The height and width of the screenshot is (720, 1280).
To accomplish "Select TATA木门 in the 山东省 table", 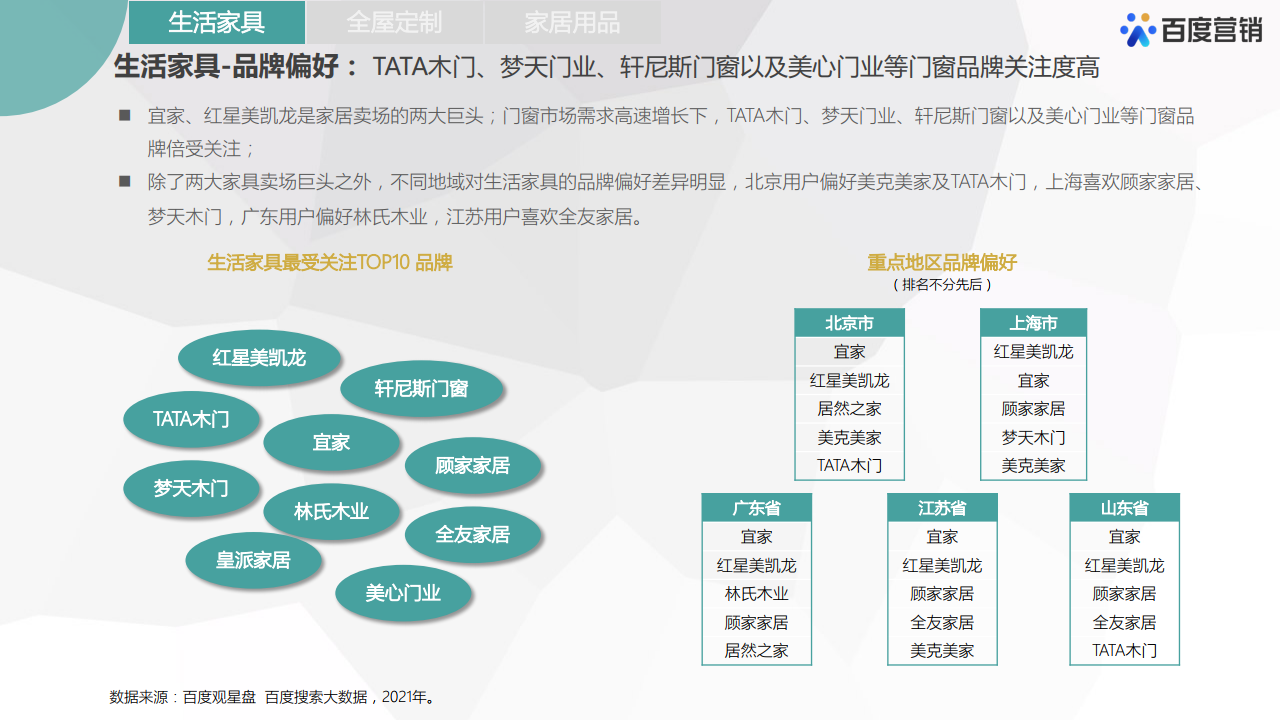I will pos(1124,650).
